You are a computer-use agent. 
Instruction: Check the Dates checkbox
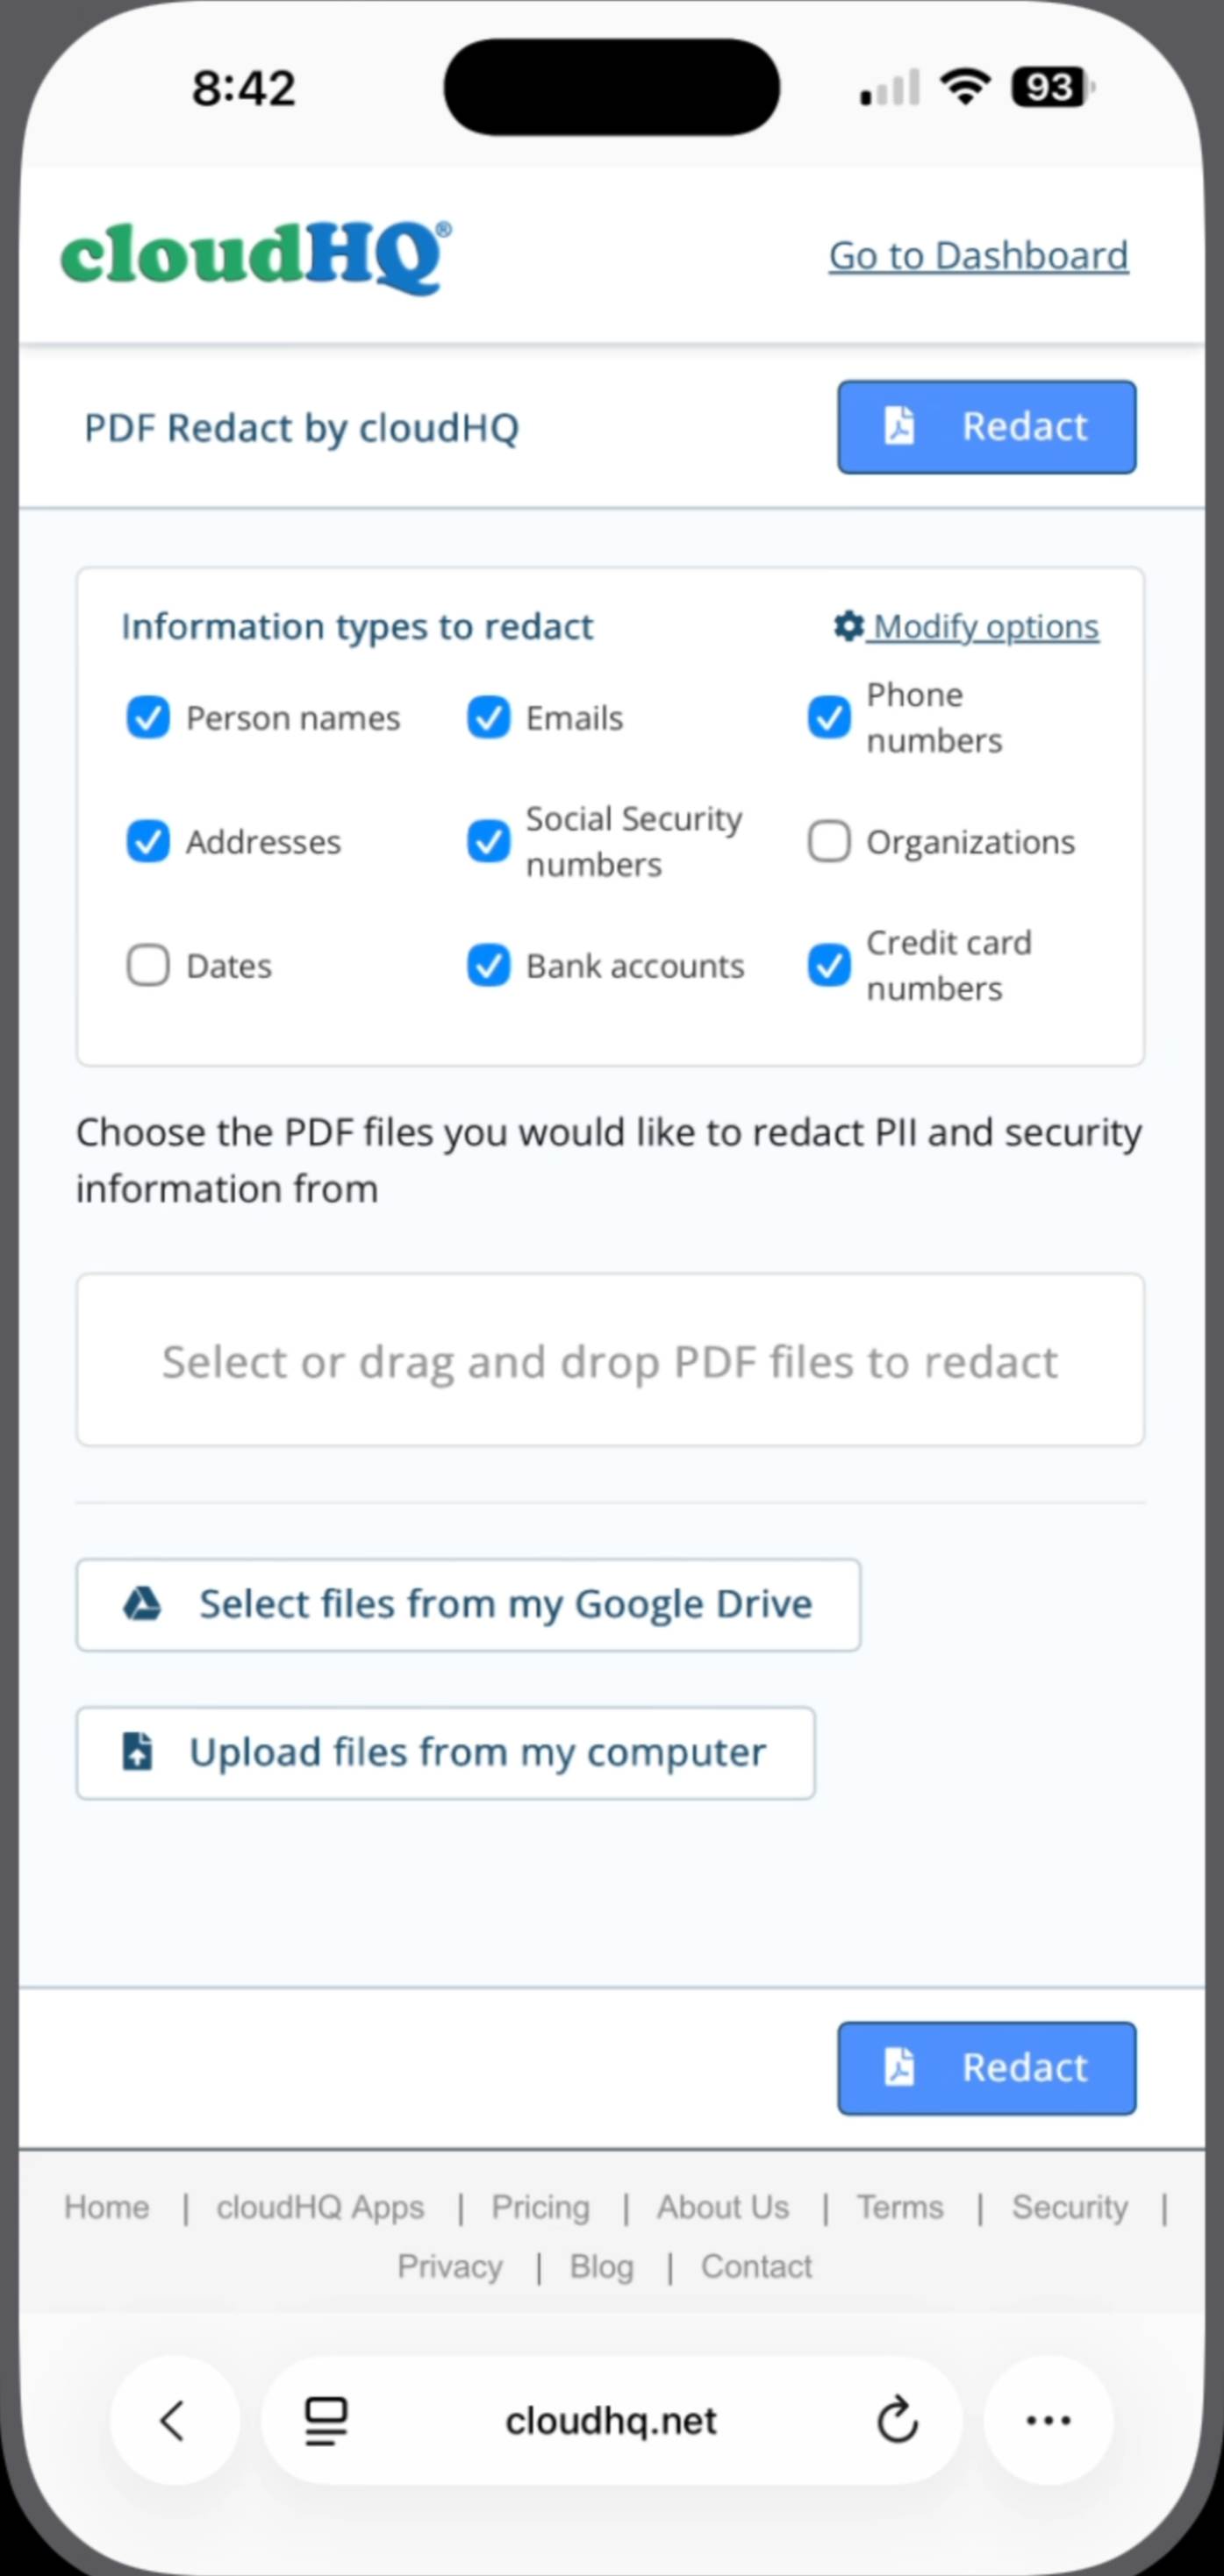[x=148, y=966]
